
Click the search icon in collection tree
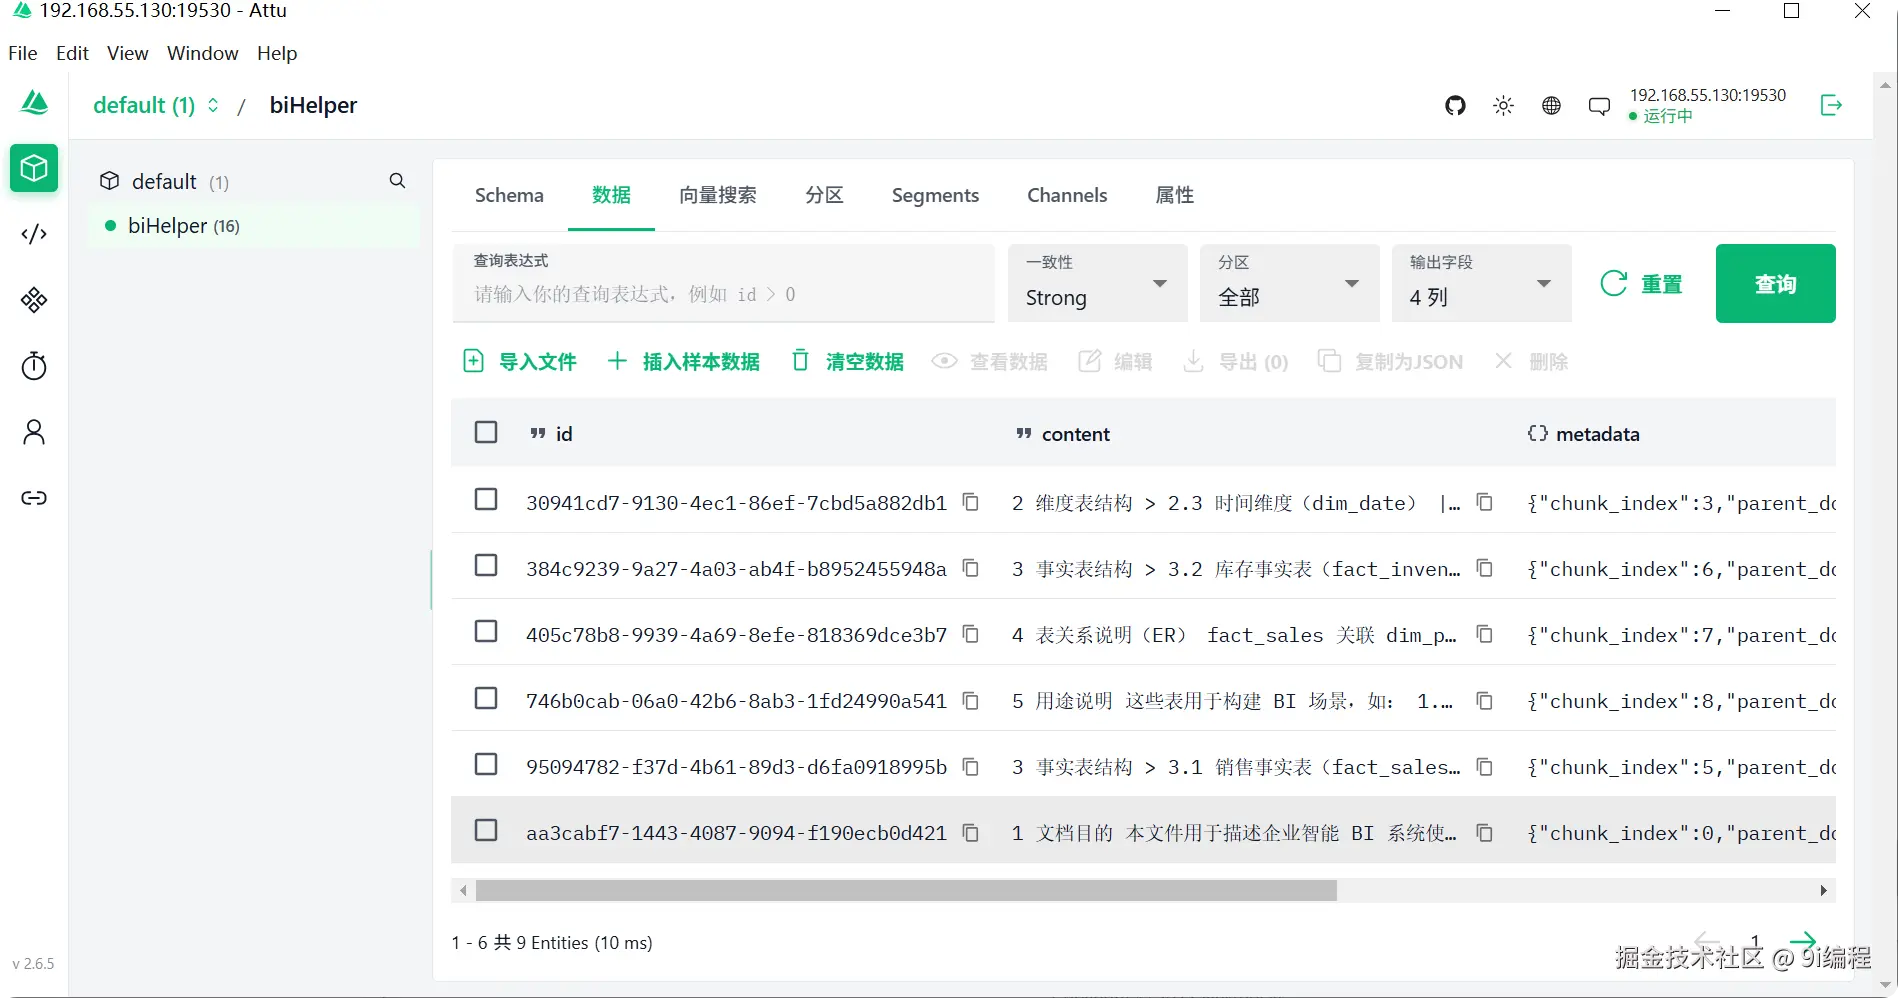(397, 181)
